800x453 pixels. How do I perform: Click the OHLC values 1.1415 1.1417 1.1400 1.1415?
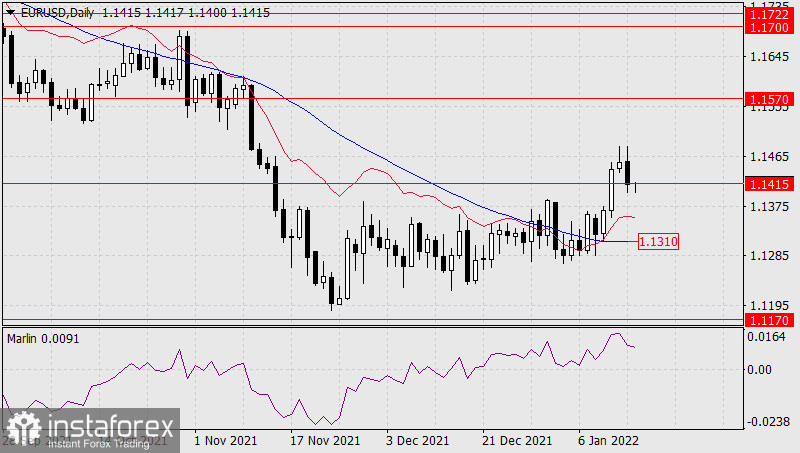click(186, 13)
